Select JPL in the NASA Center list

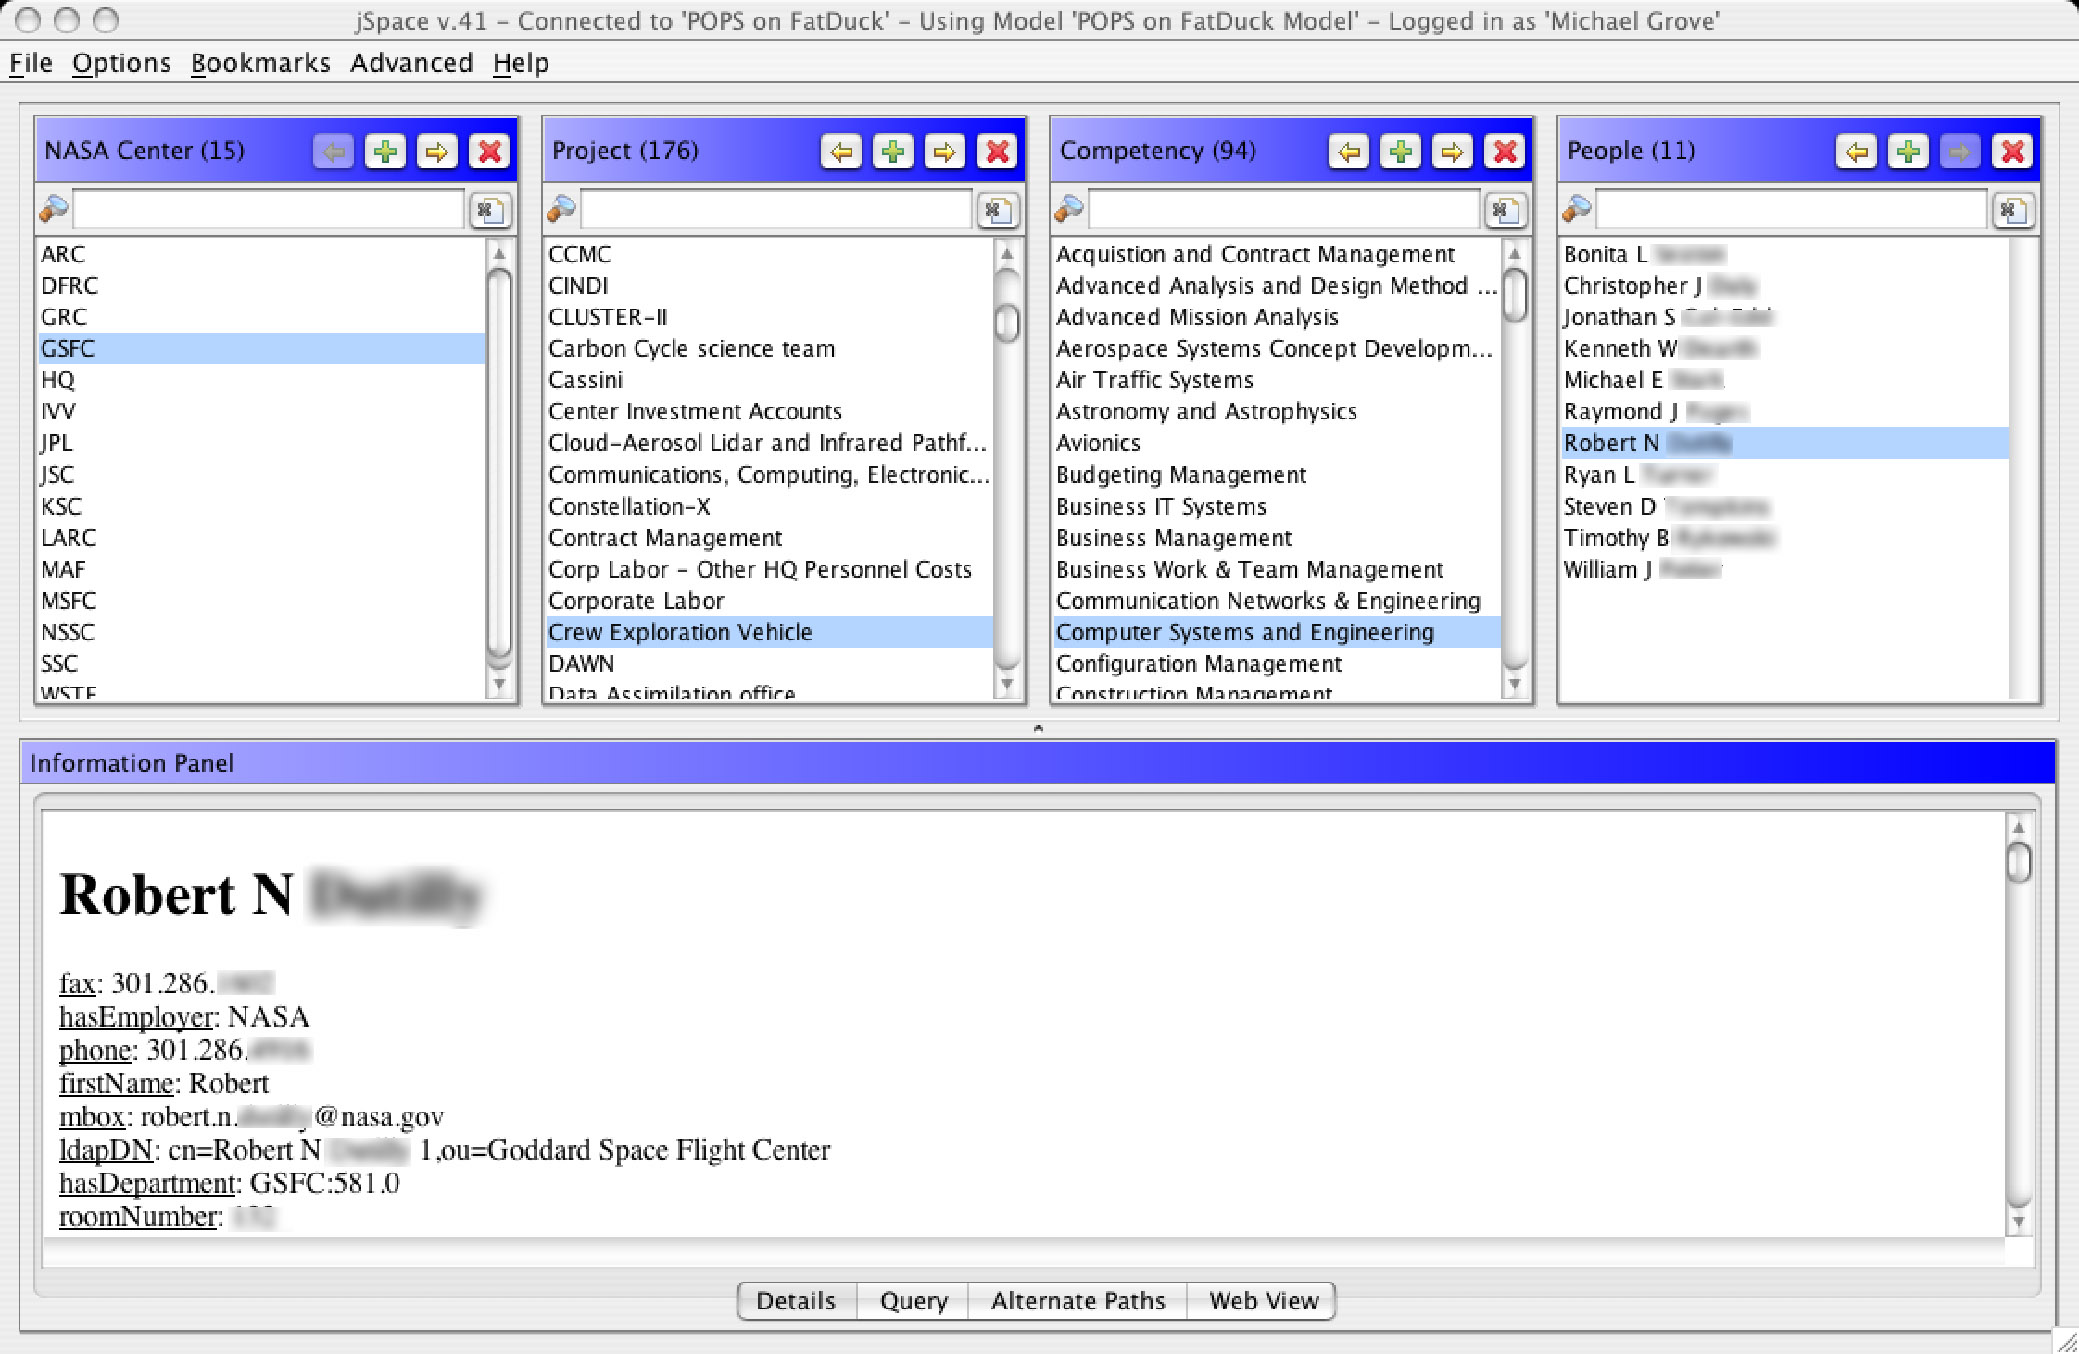56,443
